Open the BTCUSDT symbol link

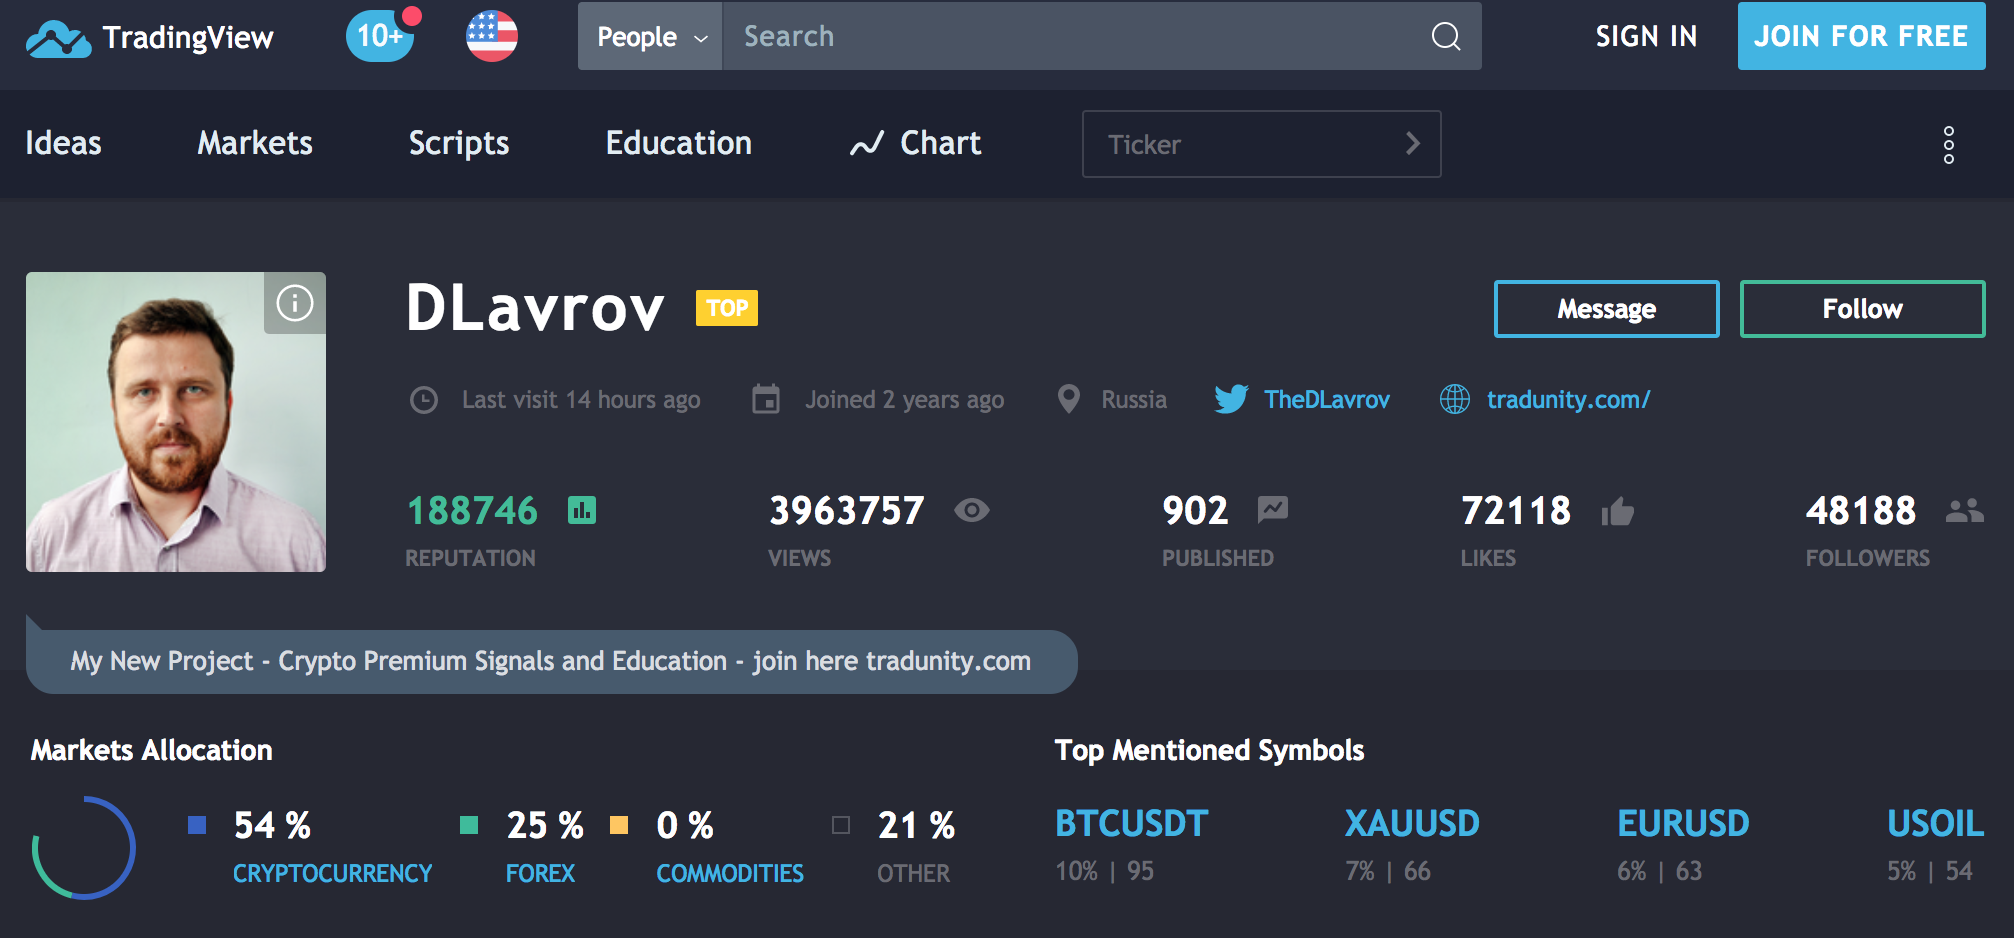(1131, 824)
